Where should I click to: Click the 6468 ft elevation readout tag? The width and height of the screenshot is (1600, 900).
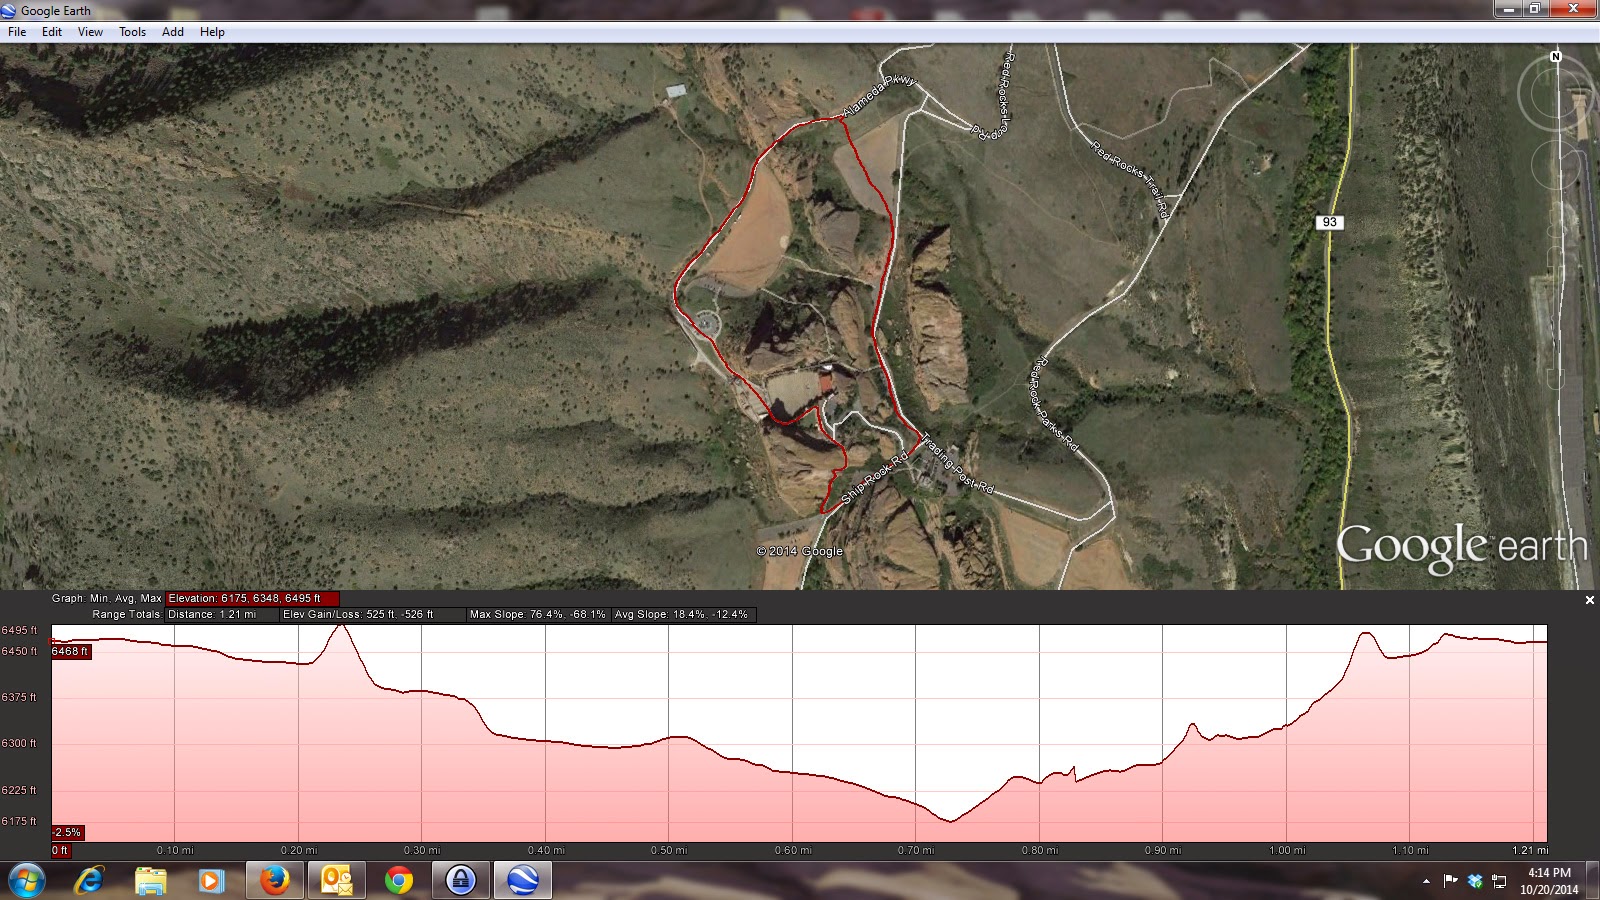pos(70,652)
